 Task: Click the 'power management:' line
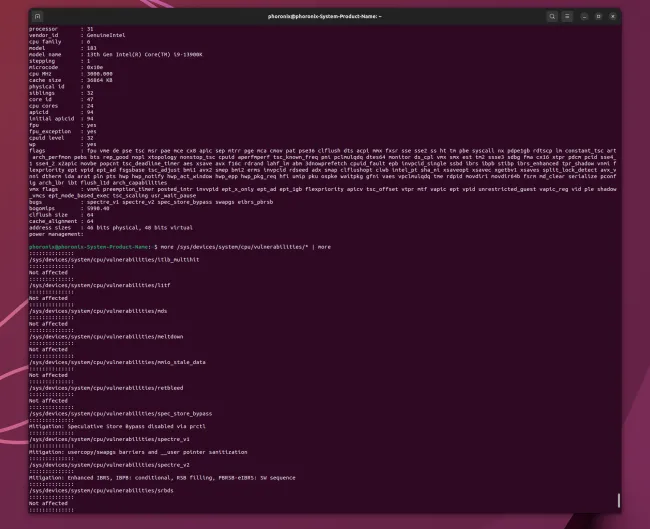[56, 234]
